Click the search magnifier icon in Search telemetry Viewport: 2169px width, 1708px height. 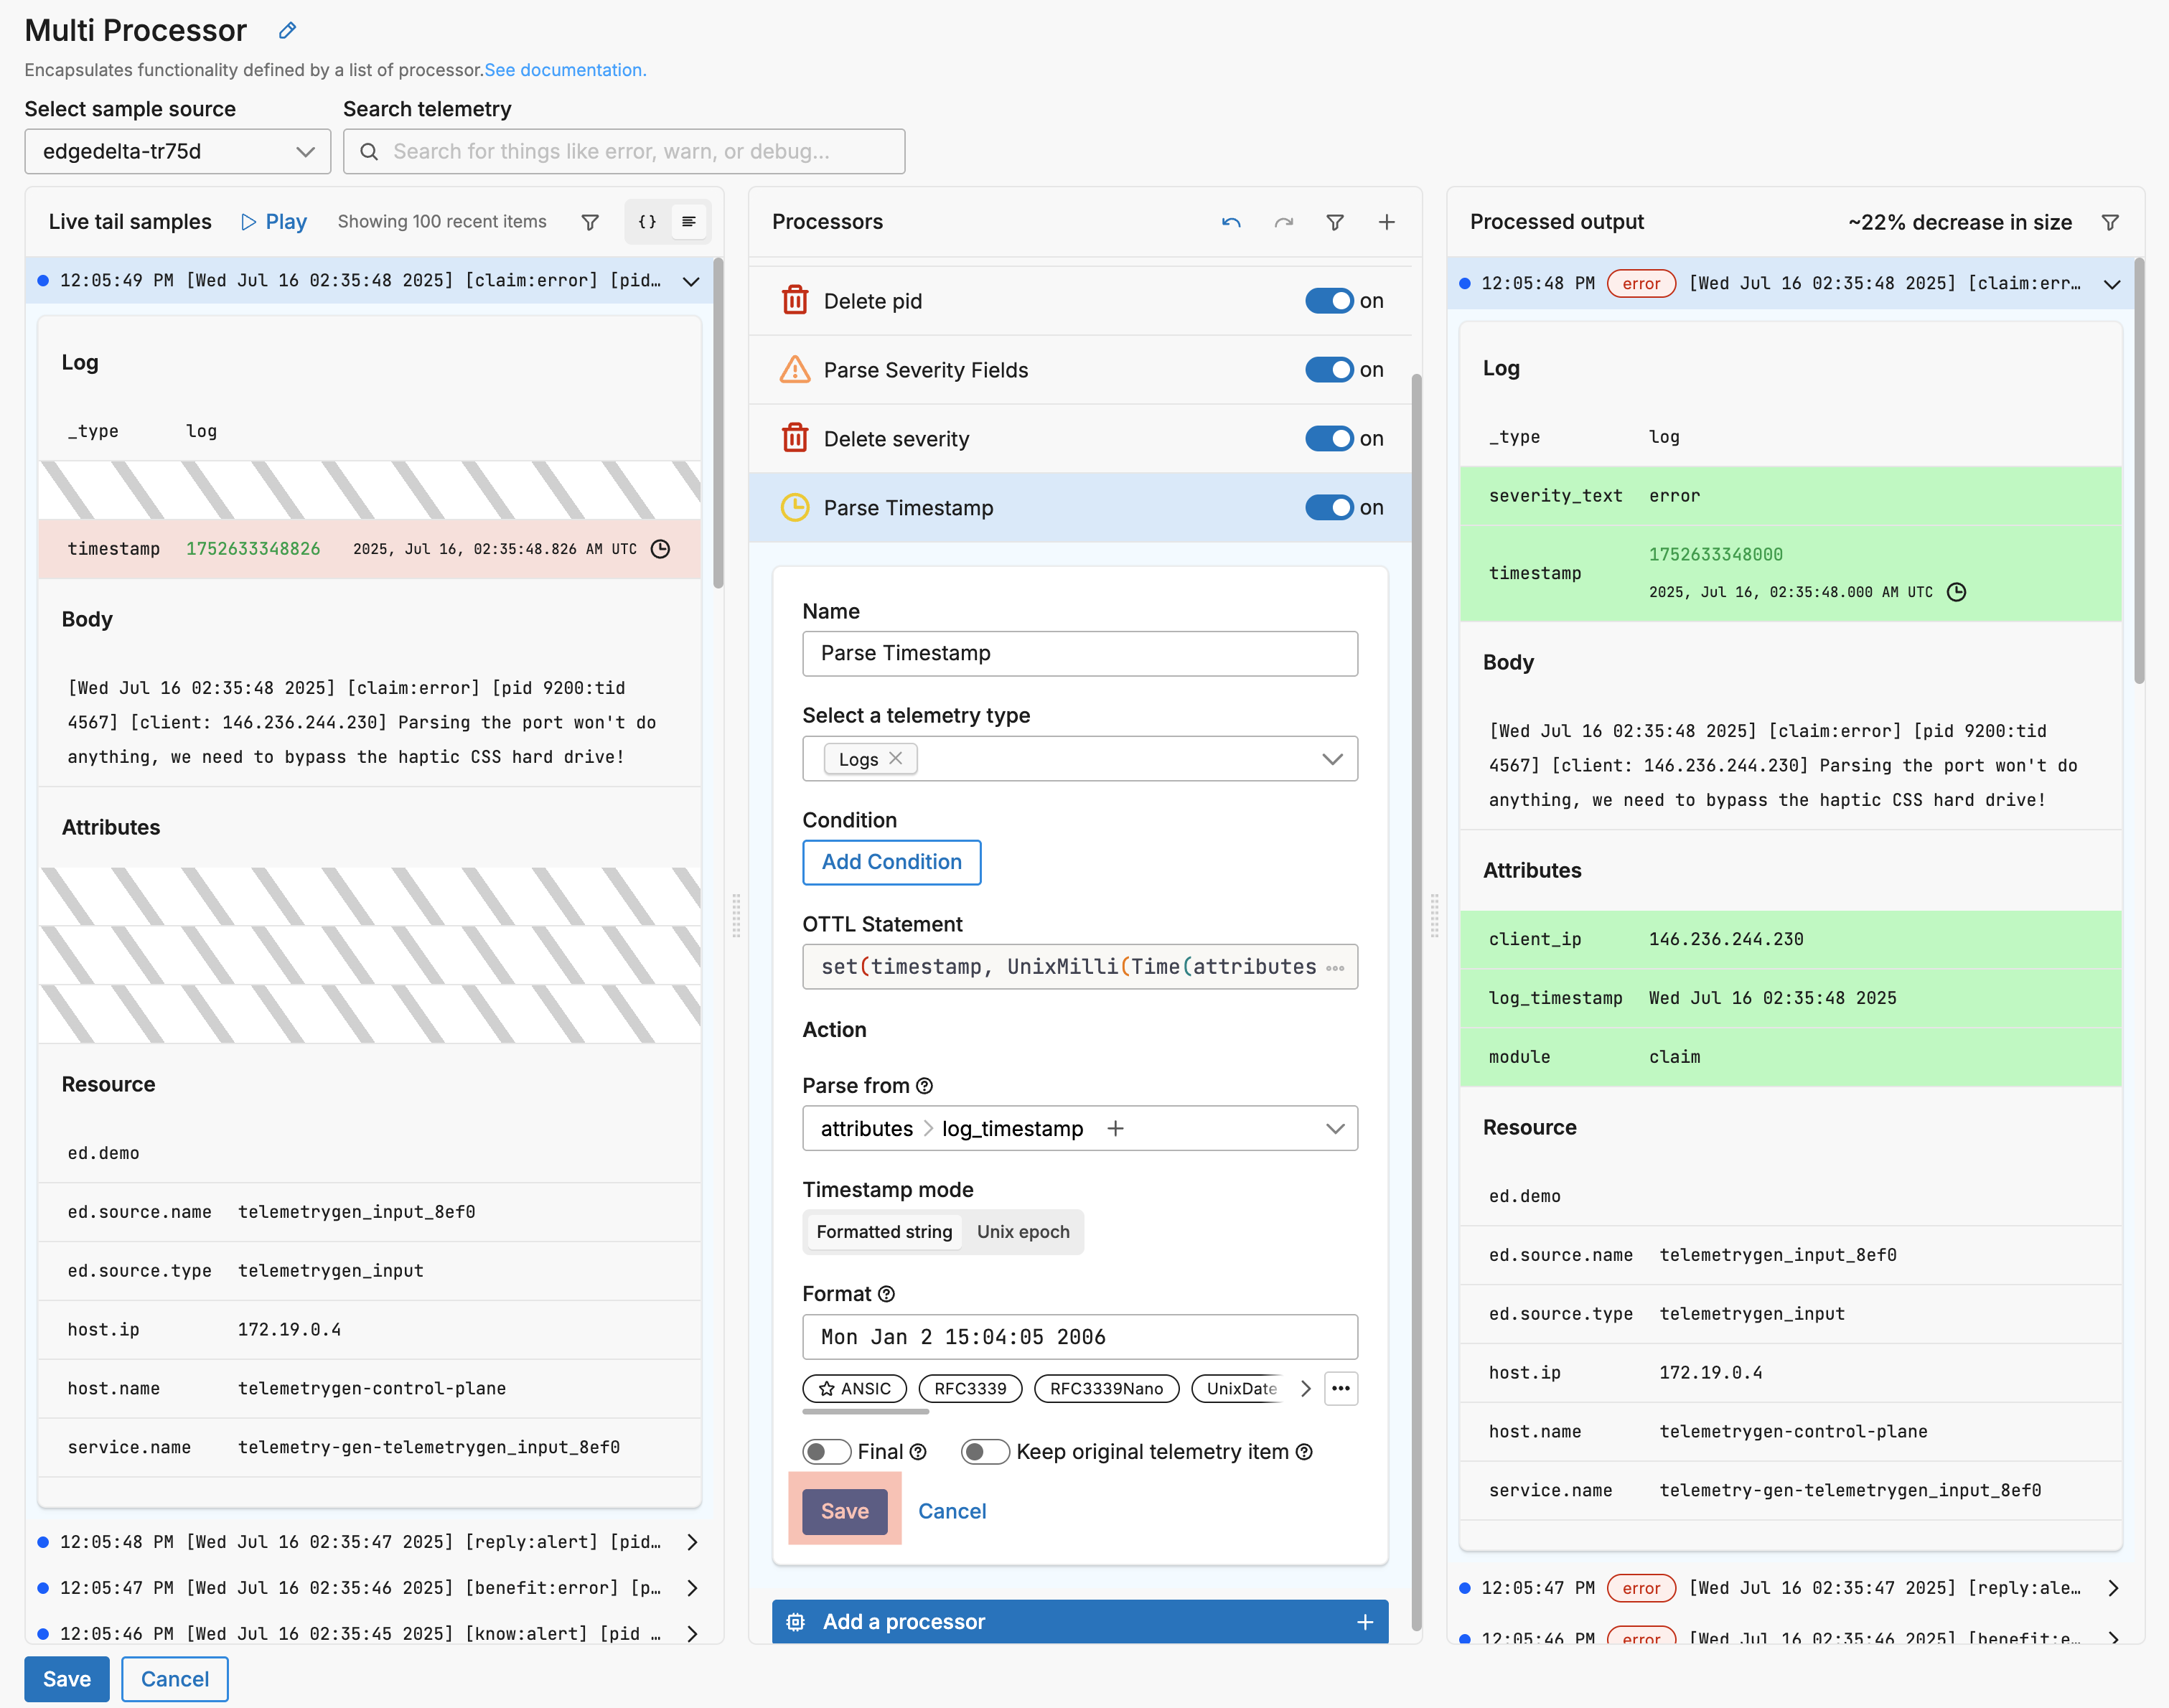pos(369,152)
